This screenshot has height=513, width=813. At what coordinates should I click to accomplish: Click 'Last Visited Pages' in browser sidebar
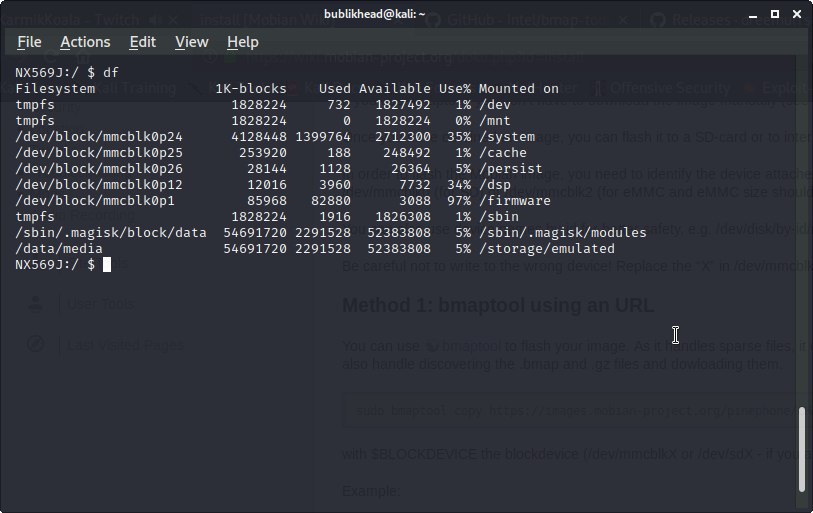tap(125, 345)
